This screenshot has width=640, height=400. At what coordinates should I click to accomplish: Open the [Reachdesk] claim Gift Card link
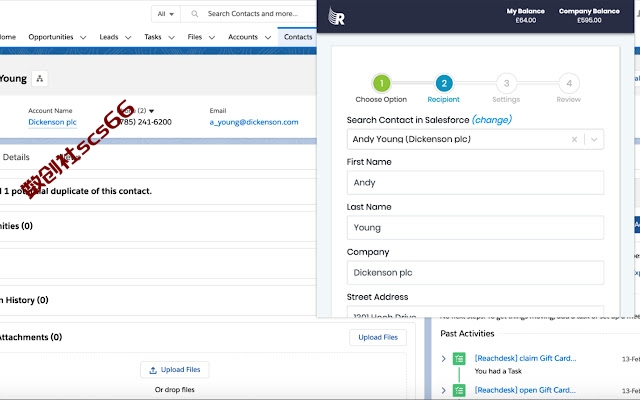click(x=525, y=358)
